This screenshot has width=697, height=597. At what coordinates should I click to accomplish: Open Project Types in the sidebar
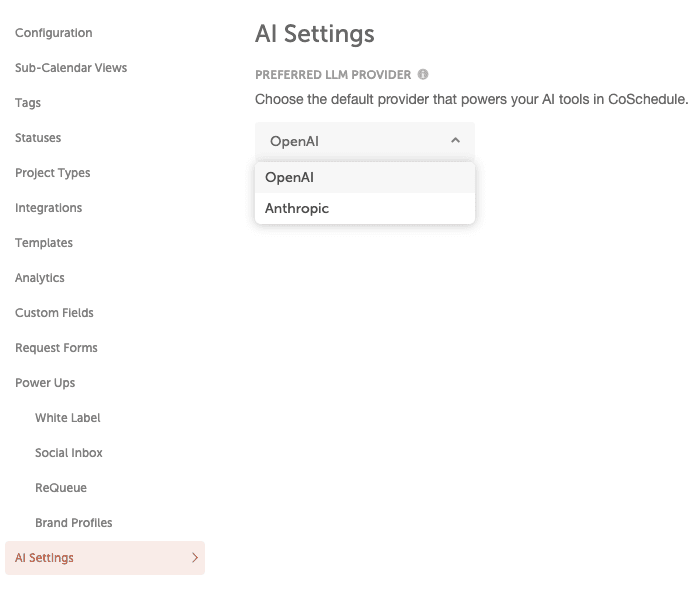pos(53,173)
